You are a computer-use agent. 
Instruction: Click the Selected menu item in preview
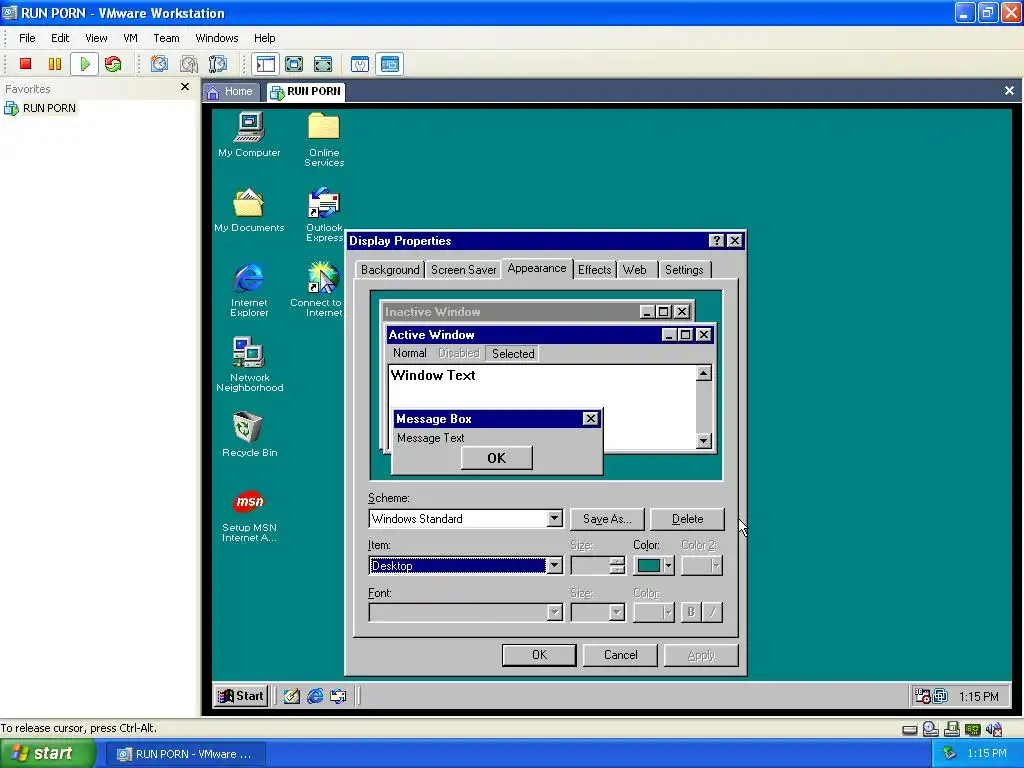(513, 353)
